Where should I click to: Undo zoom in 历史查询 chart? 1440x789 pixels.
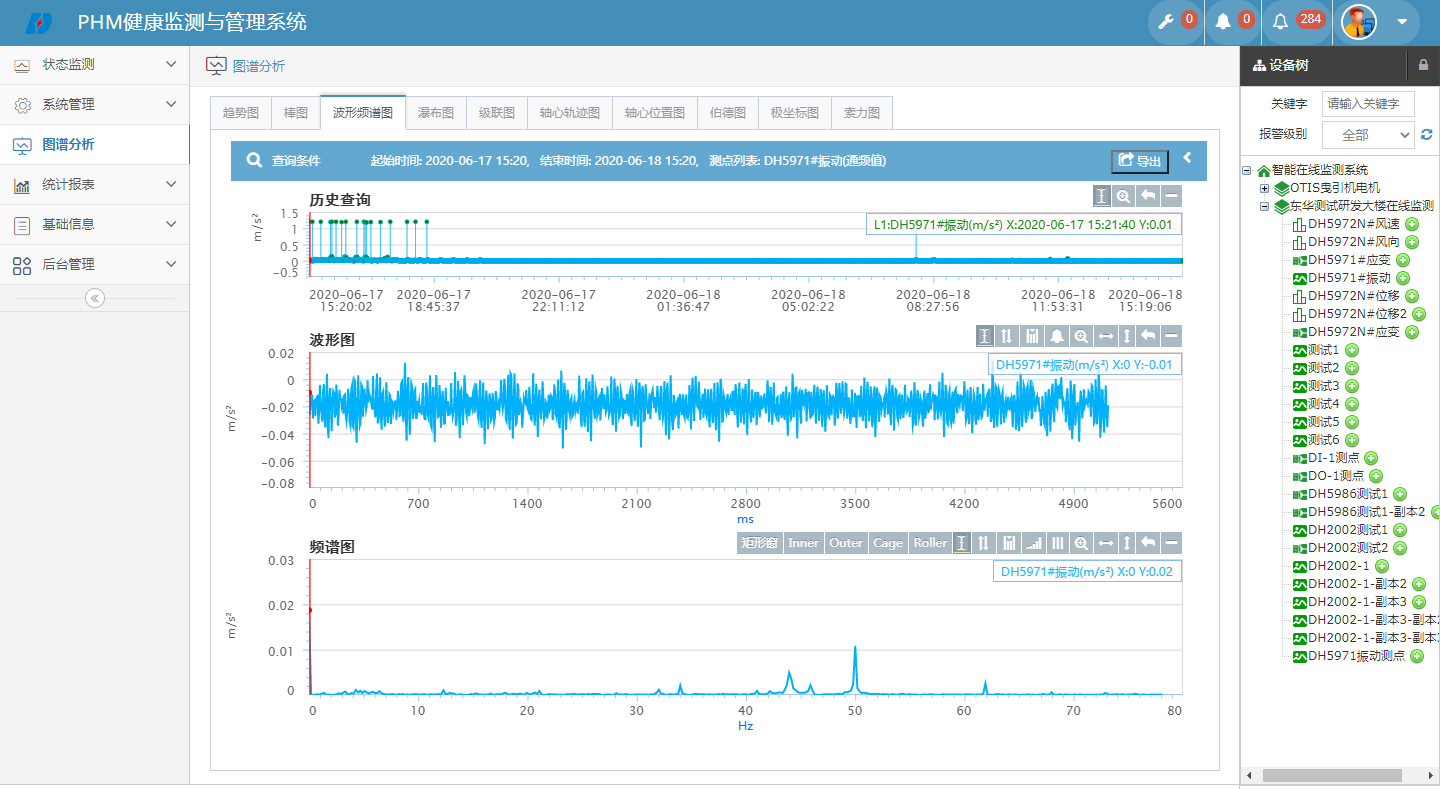(x=1148, y=196)
